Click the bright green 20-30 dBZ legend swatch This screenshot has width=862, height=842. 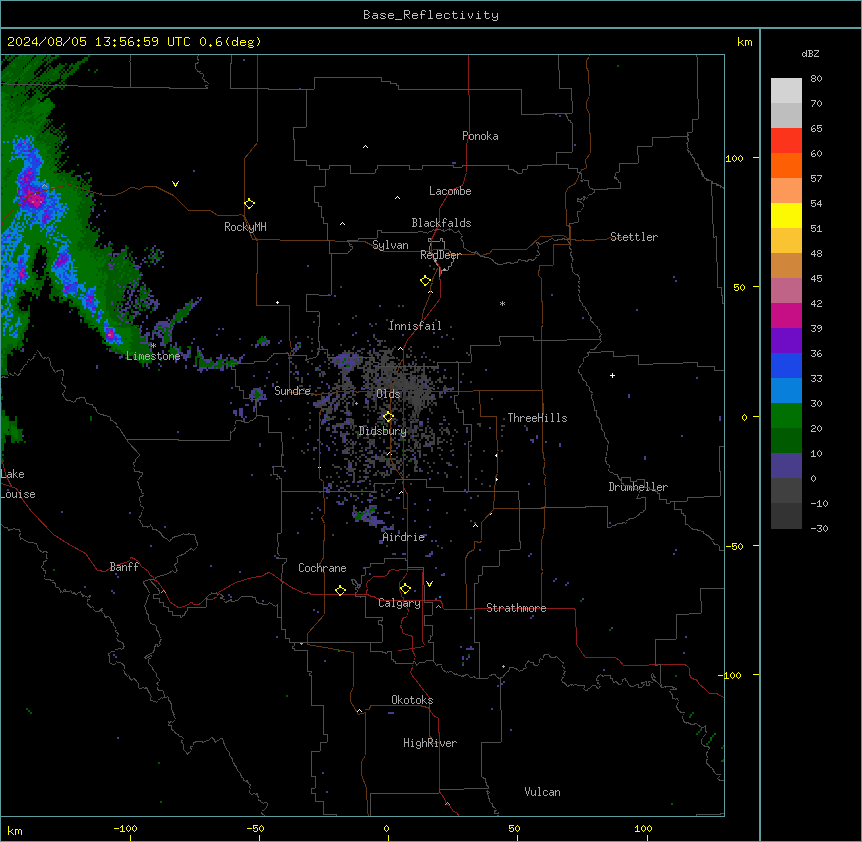point(786,416)
